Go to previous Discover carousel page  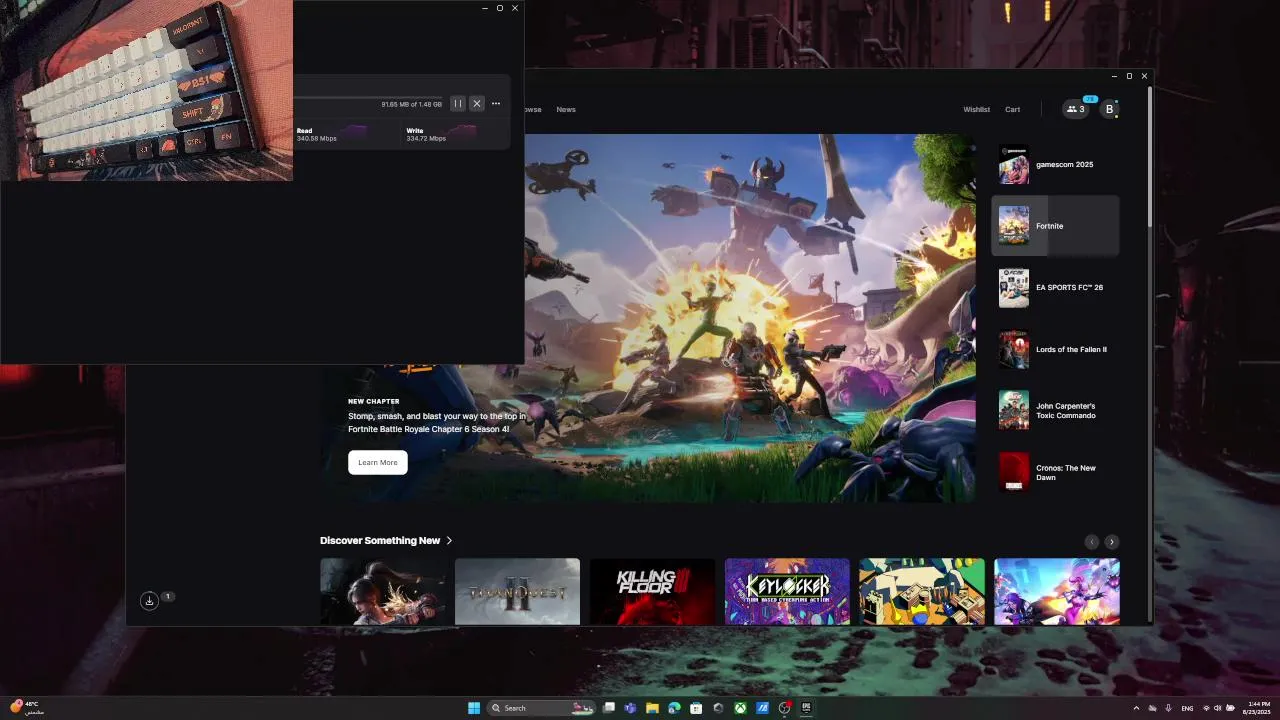point(1092,542)
